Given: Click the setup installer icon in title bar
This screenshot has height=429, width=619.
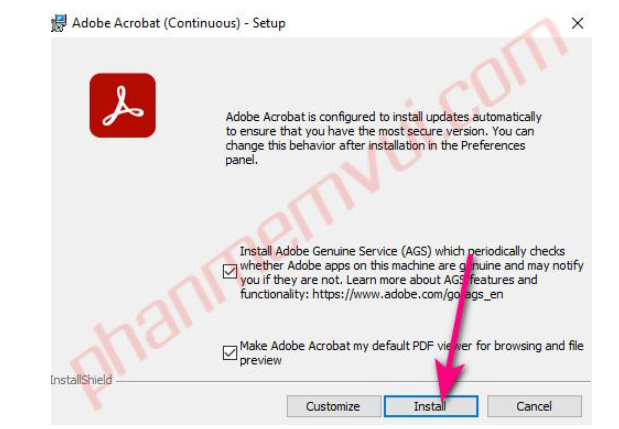Looking at the screenshot, I should pos(59,23).
